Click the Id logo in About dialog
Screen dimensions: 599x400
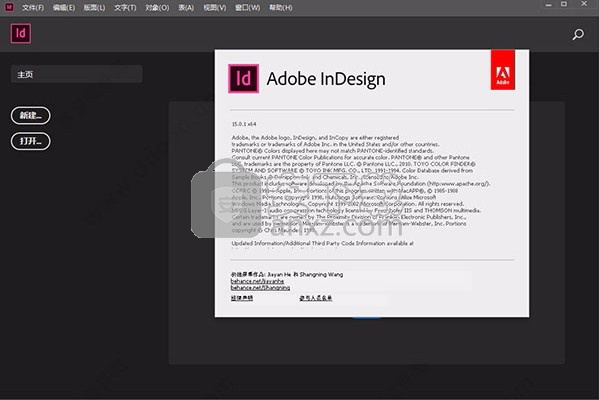[243, 78]
